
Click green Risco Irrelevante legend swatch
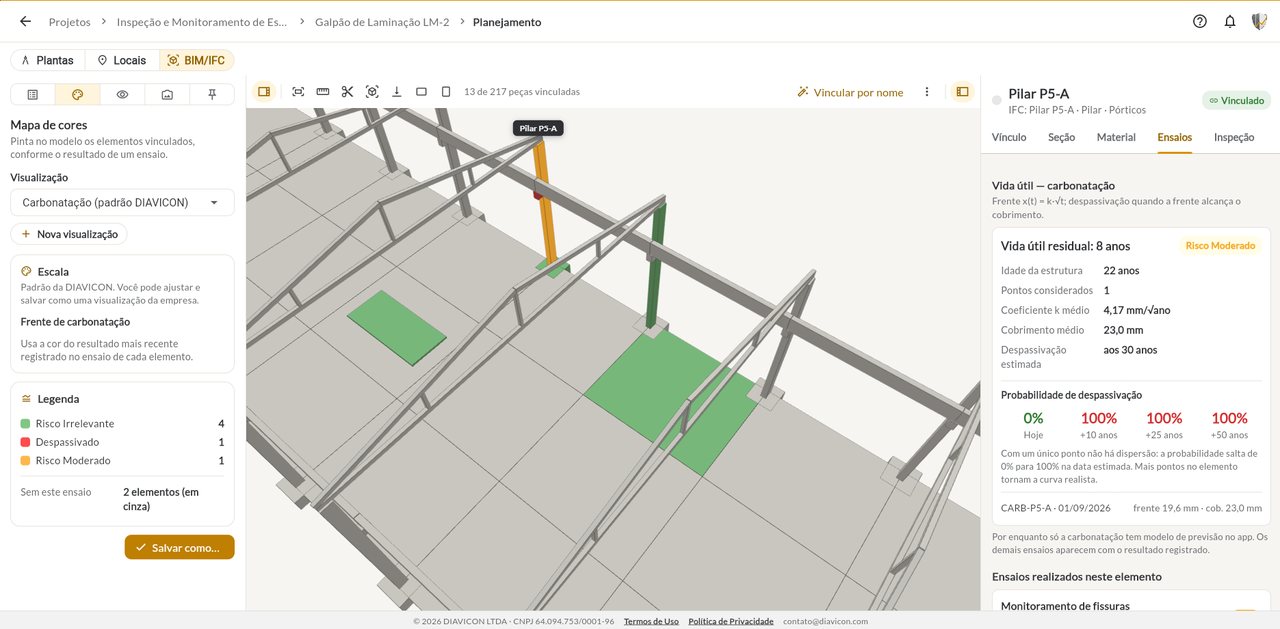click(x=25, y=424)
